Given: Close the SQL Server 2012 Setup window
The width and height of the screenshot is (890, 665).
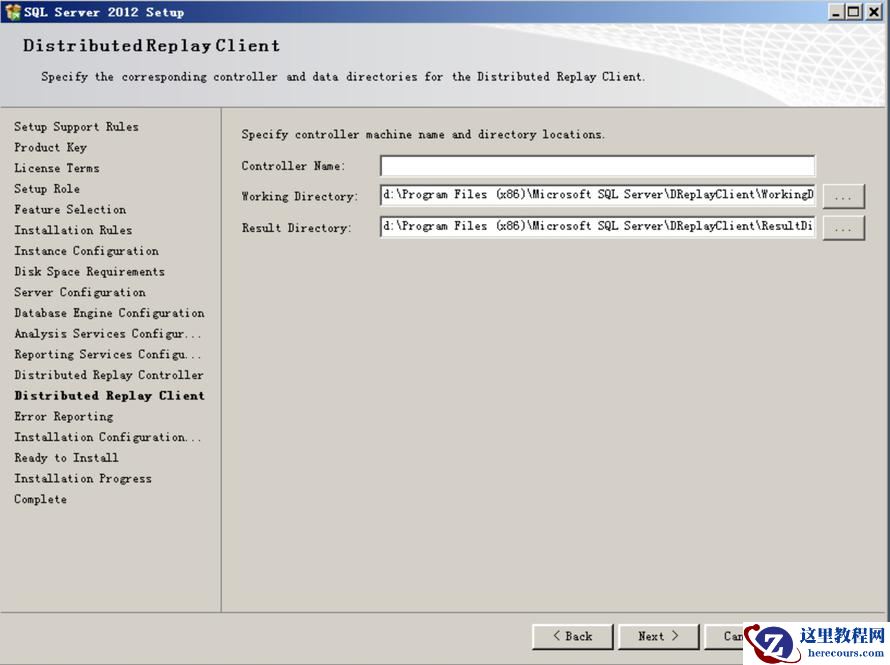Looking at the screenshot, I should (x=873, y=12).
